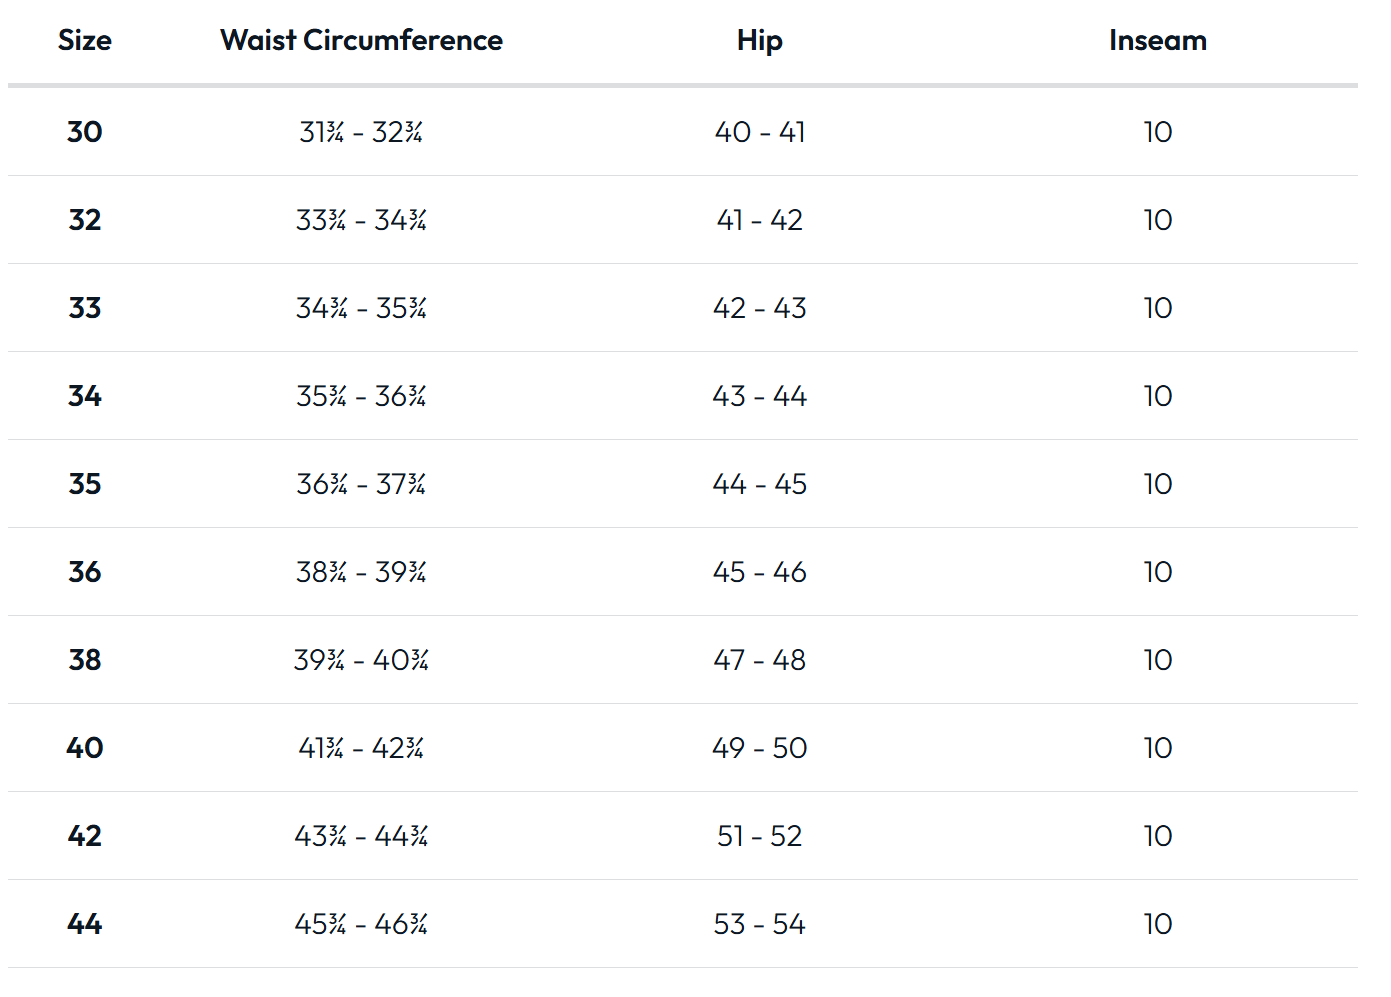Select size 40 row label
This screenshot has height=997, width=1391.
85,748
